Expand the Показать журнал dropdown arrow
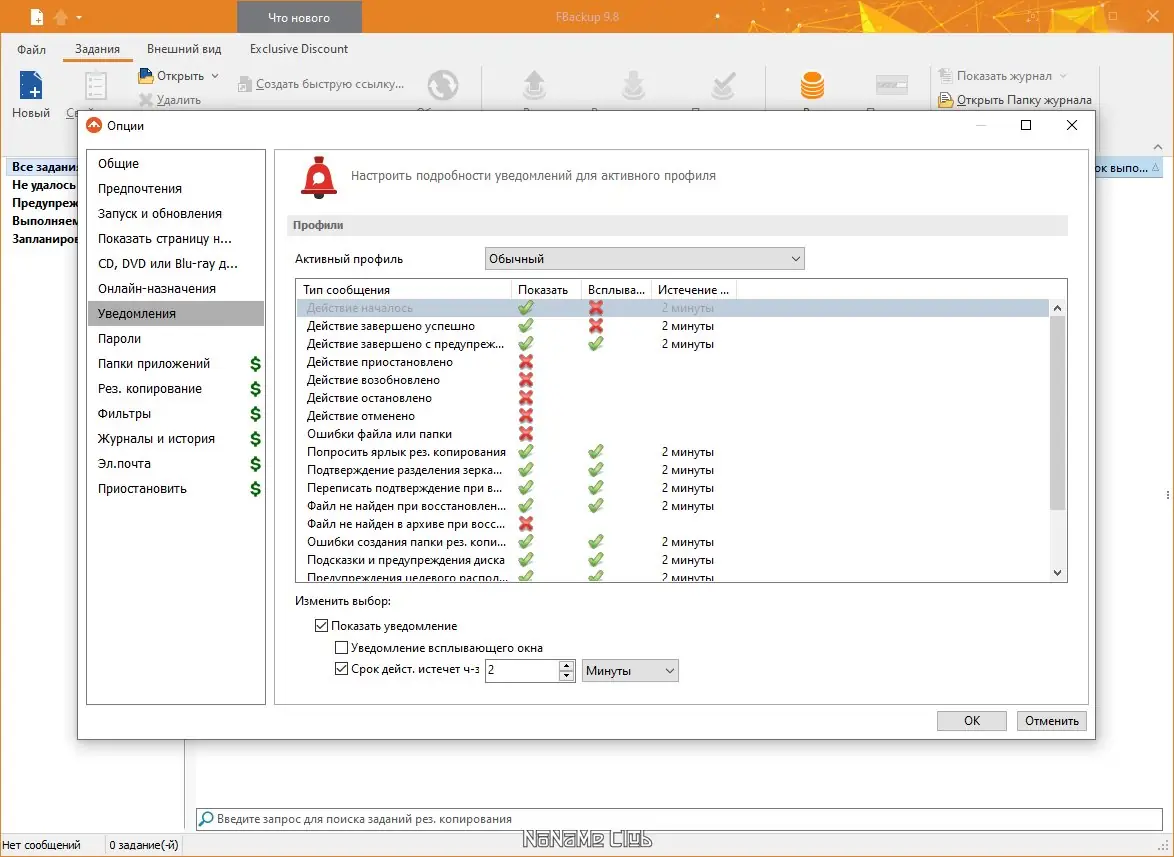 [1063, 76]
